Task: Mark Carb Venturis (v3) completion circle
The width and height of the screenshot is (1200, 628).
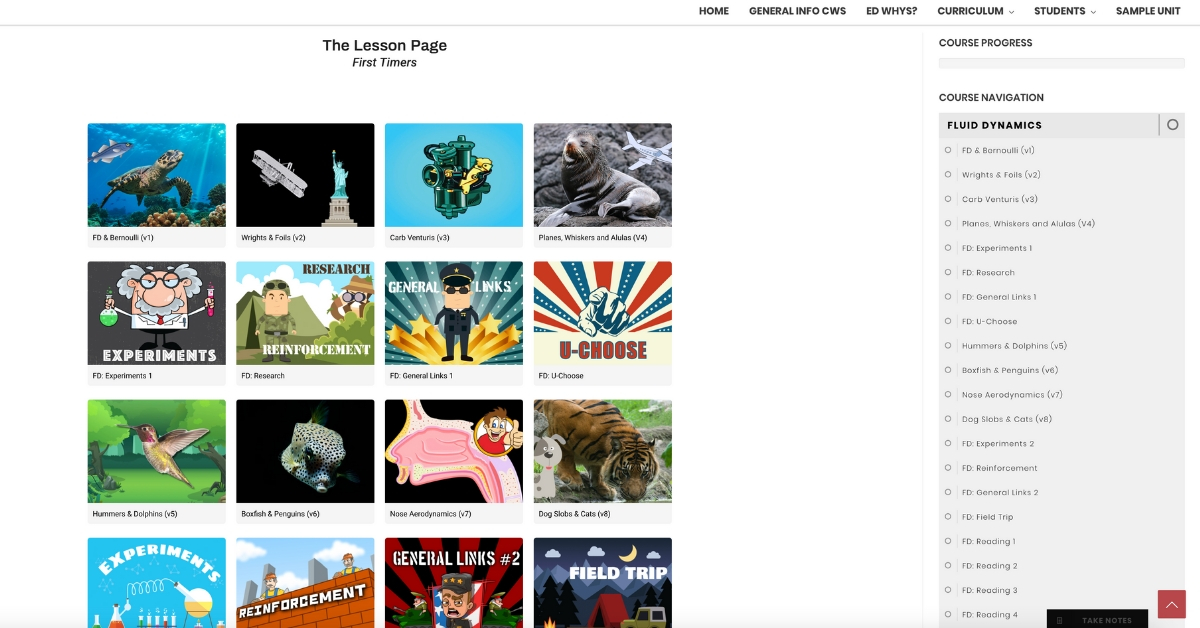Action: point(948,199)
